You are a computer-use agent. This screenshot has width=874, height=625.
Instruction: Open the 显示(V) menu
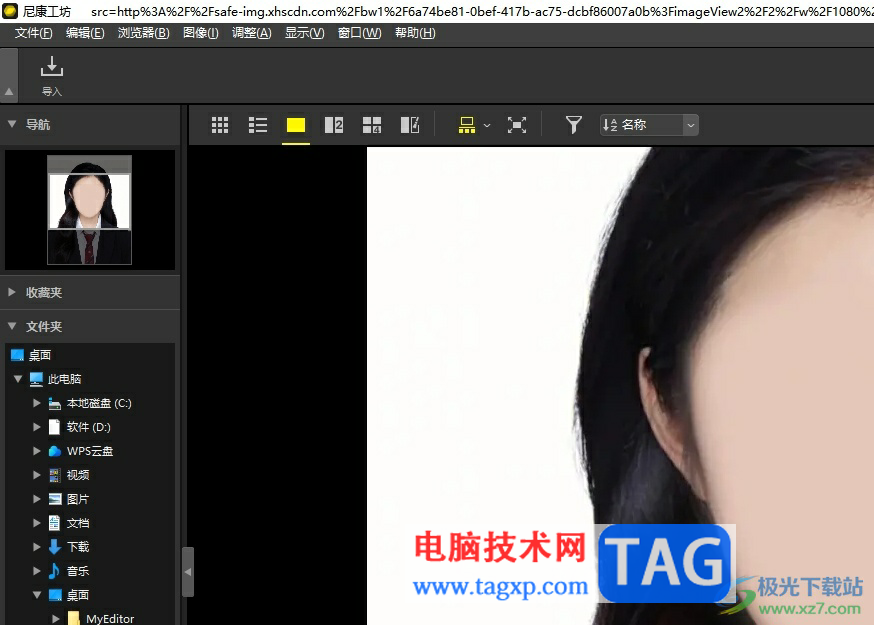(304, 33)
